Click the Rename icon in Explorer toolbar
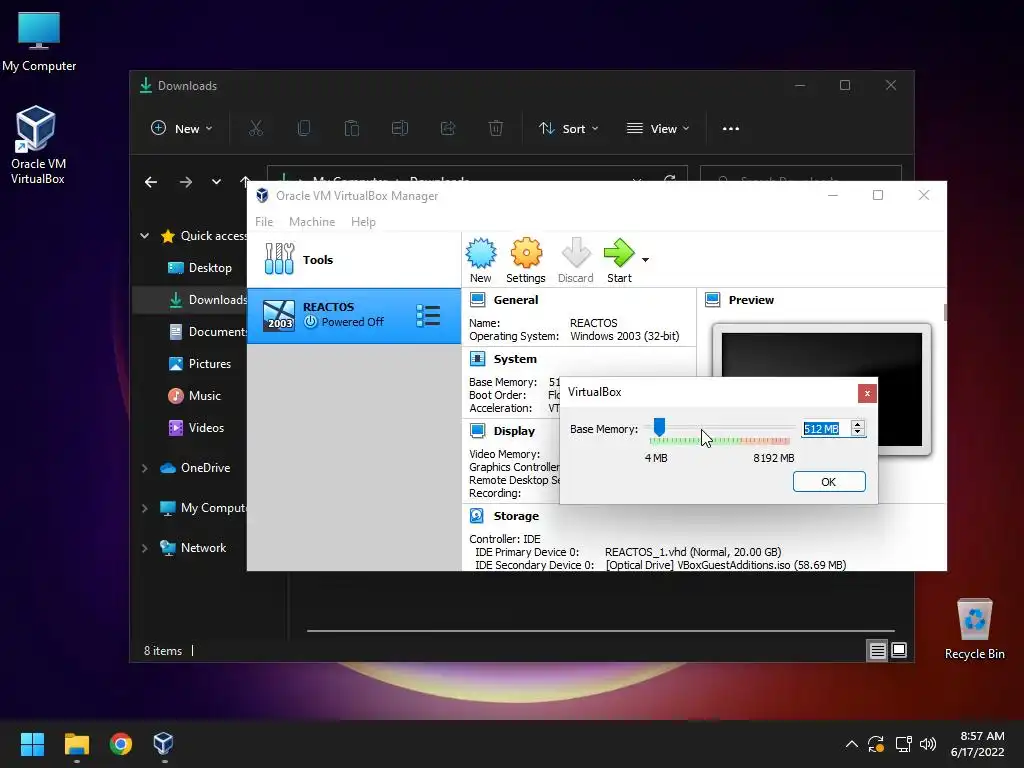This screenshot has width=1024, height=768. 400,129
